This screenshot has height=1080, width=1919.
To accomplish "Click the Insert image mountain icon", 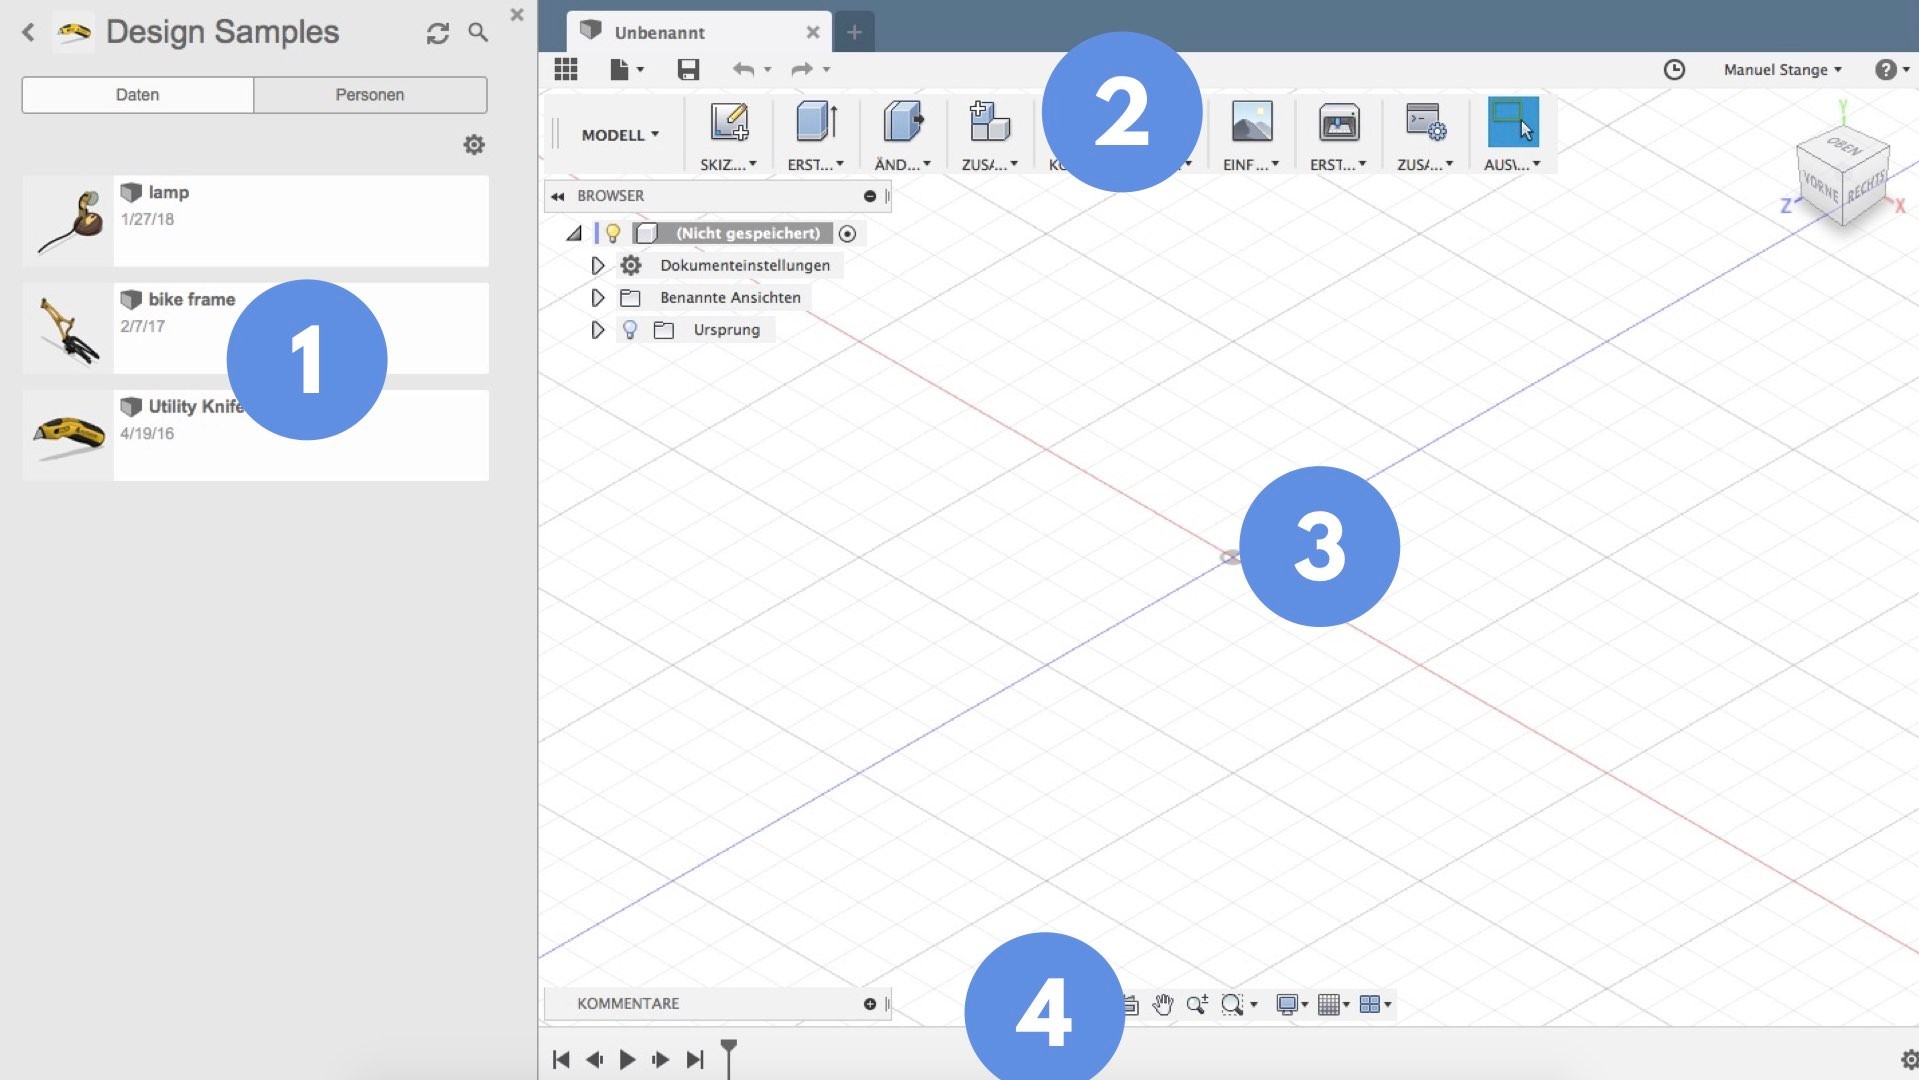I will tap(1252, 122).
